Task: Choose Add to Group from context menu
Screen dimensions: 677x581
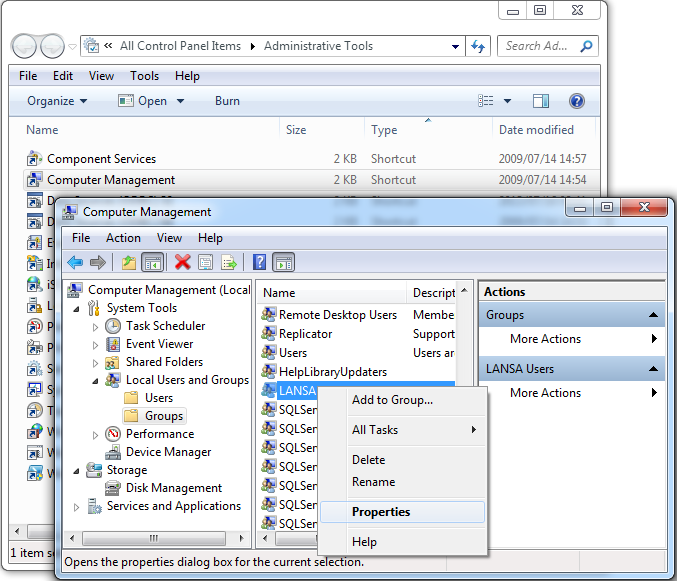Action: [x=402, y=400]
